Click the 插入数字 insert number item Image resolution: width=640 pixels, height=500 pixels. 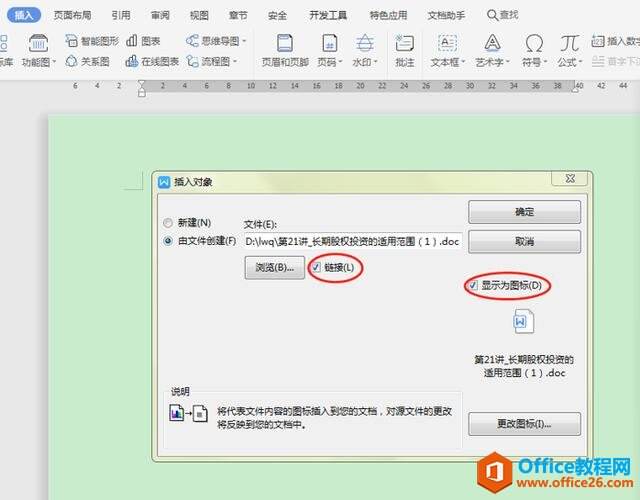[616, 41]
